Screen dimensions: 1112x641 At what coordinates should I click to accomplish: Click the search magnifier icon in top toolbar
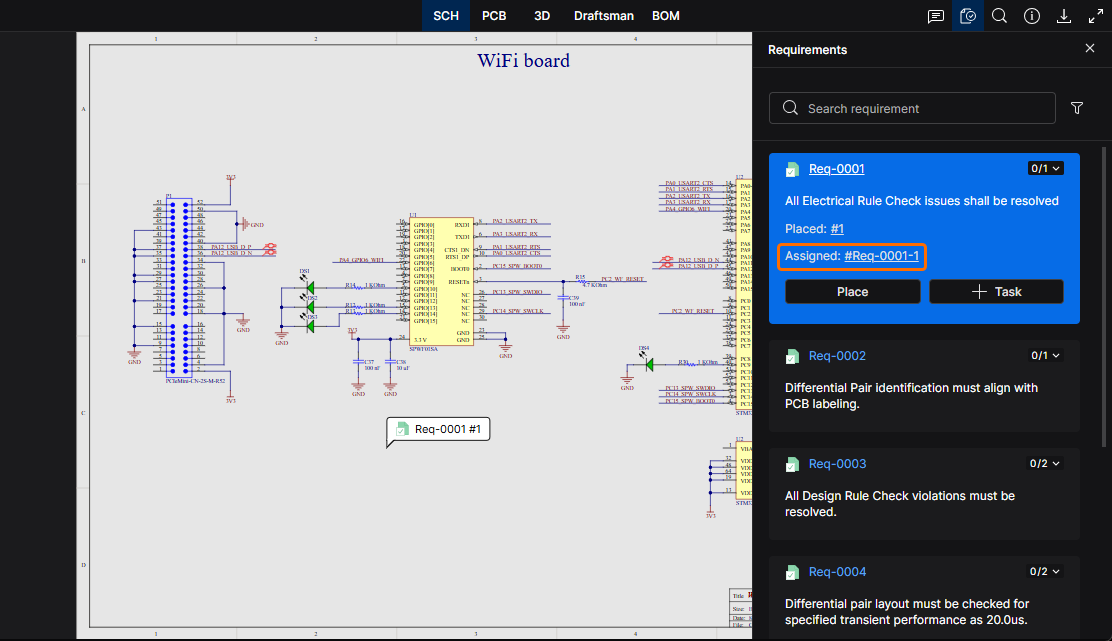999,16
